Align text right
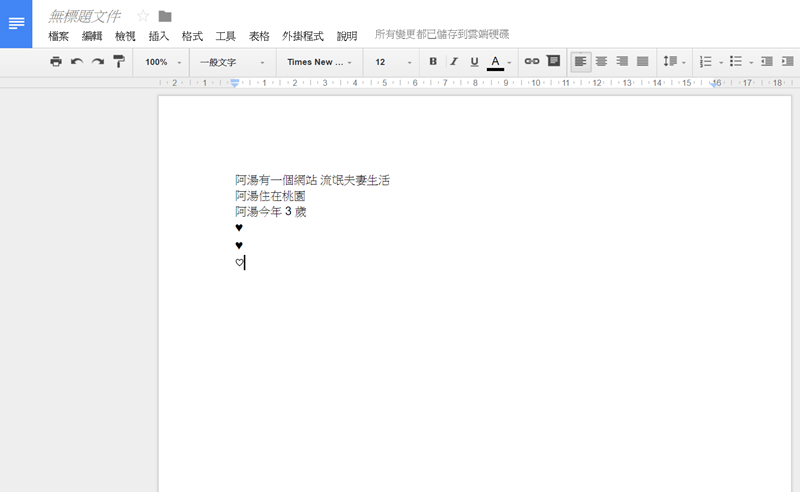Screen dimensions: 800x492 622,62
